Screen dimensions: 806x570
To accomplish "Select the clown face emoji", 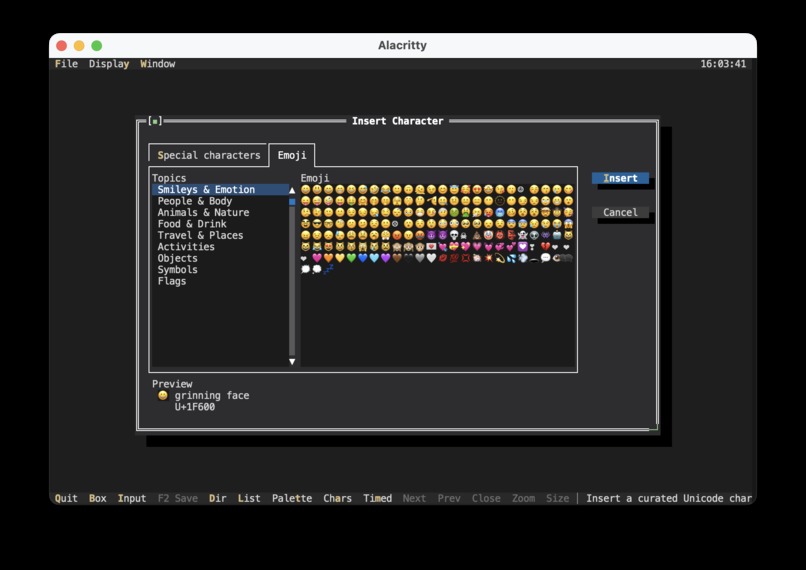I will click(x=488, y=235).
